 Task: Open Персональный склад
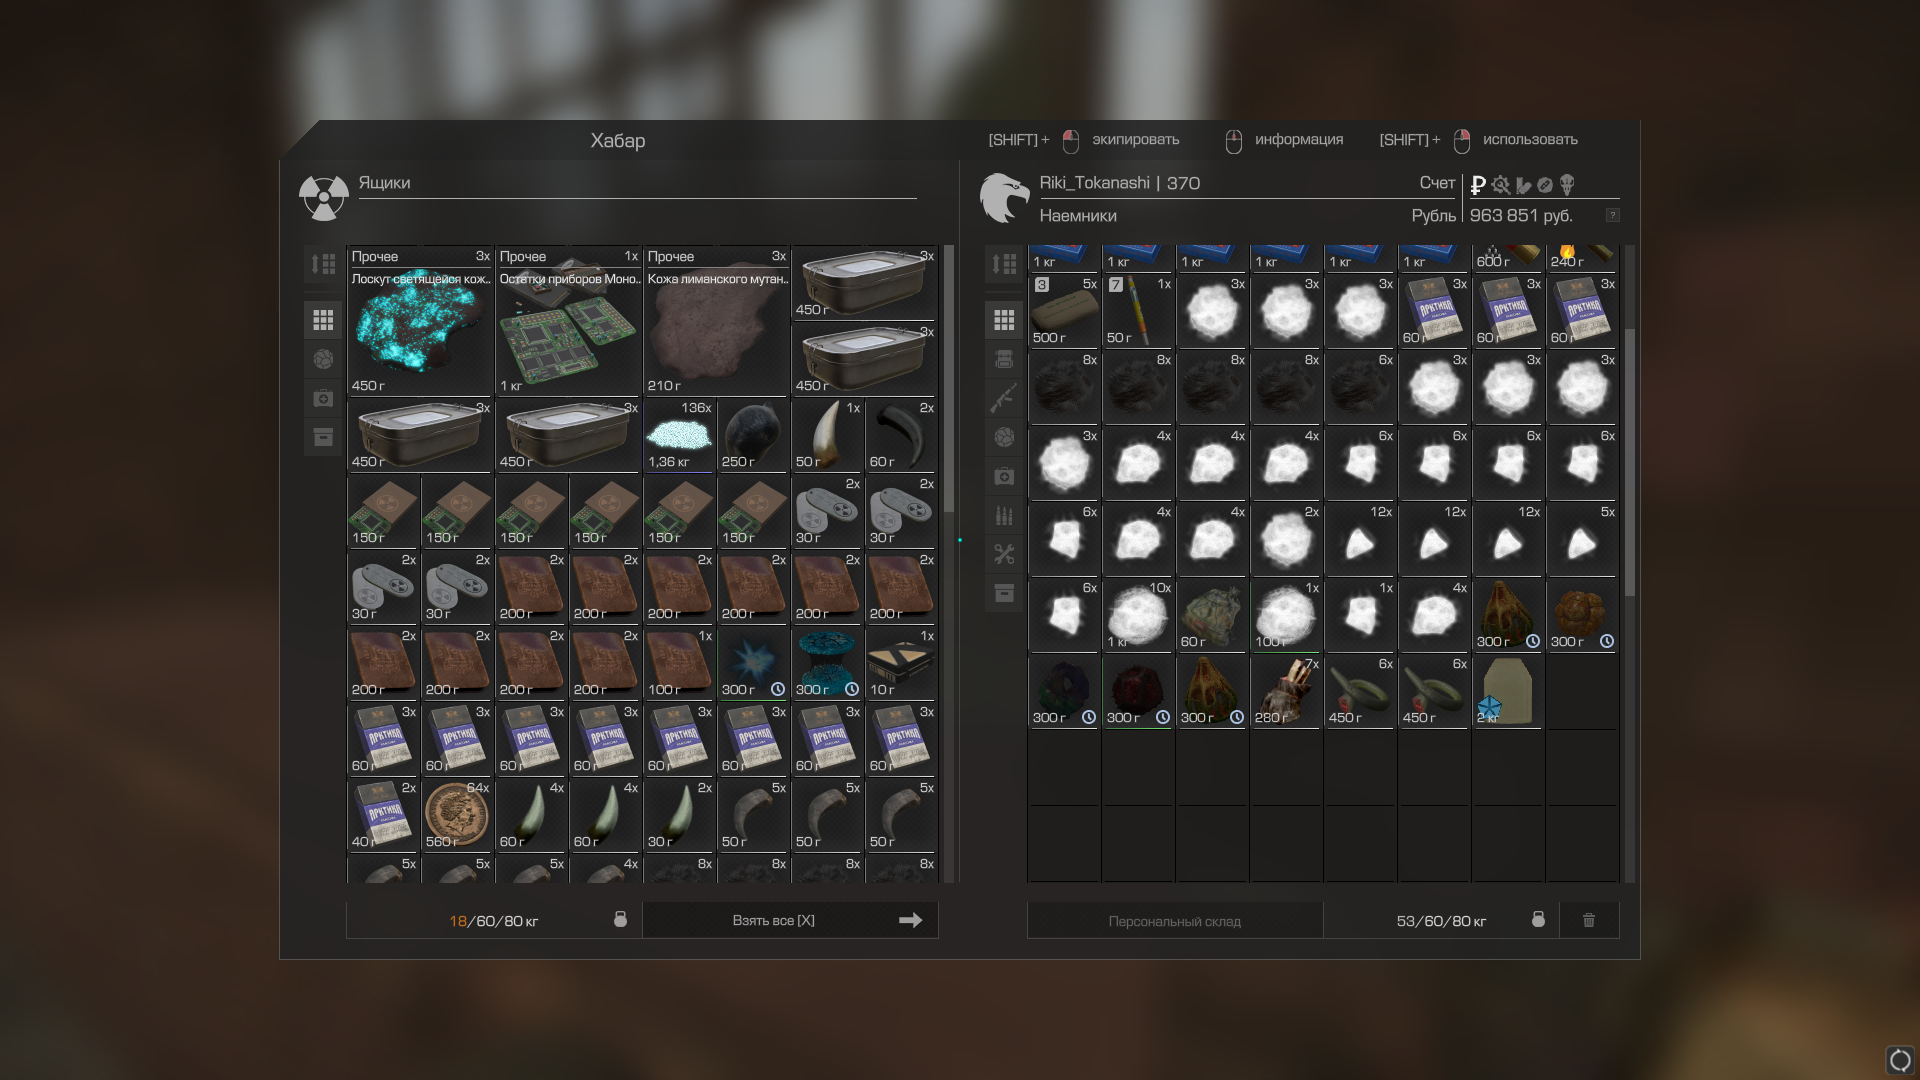pos(1175,920)
